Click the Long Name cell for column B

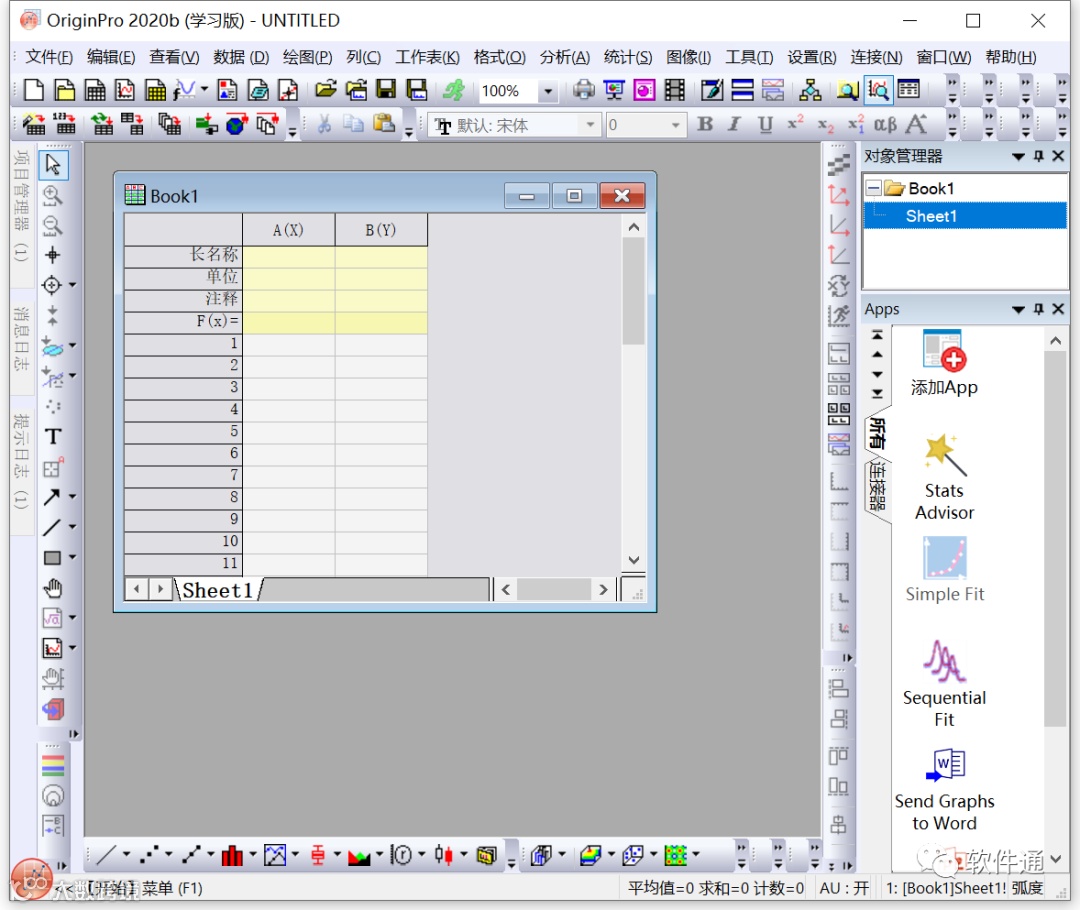tap(381, 256)
